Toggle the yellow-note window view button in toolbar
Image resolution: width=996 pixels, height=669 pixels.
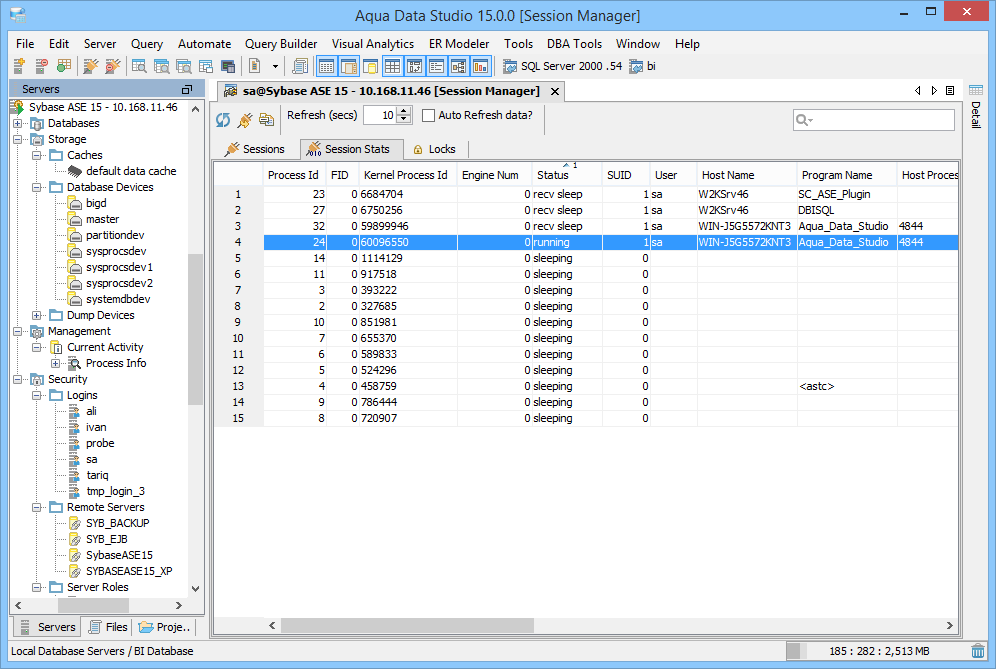tap(370, 66)
